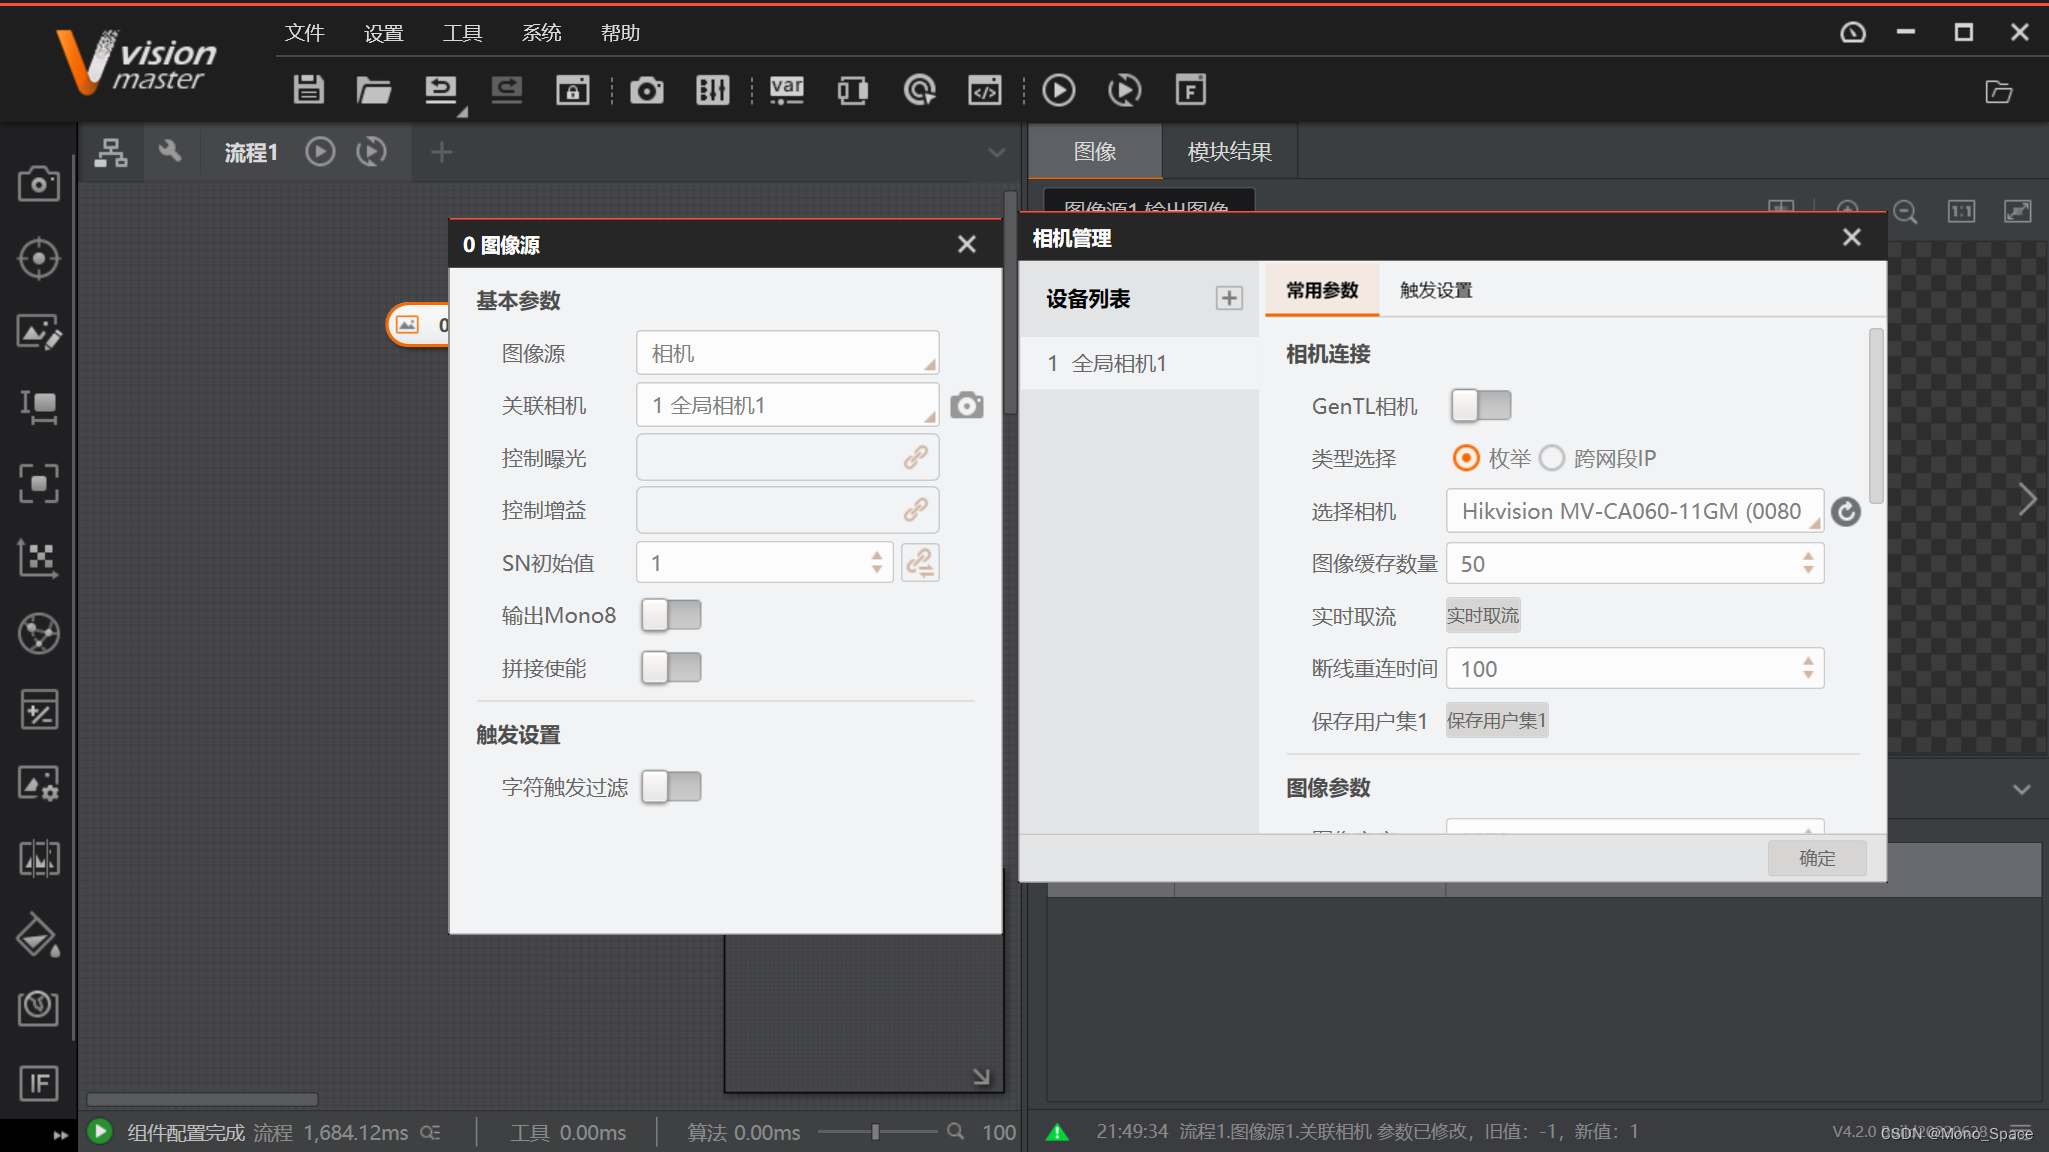Enable the GenTL相机 switch
The image size is (2049, 1152).
coord(1479,405)
